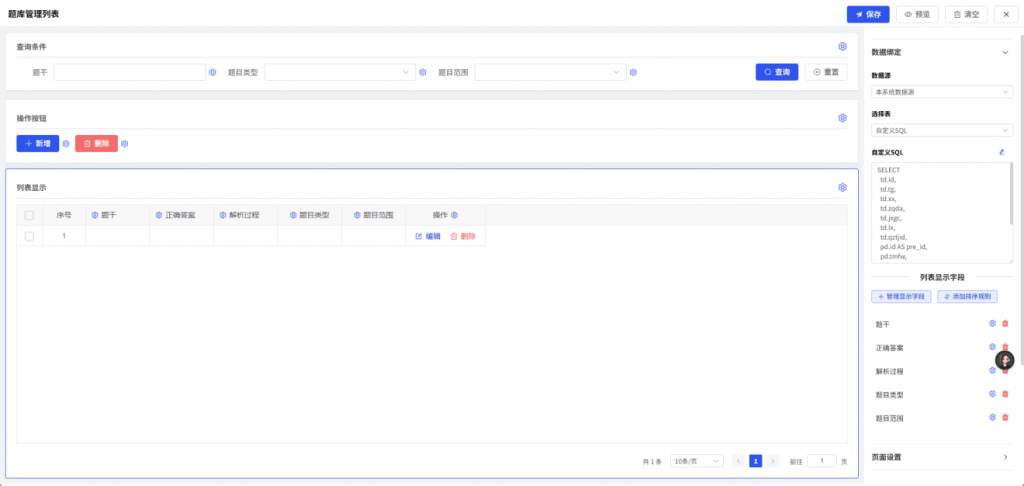1024x486 pixels.
Task: Click the 重置 reset button
Action: pos(826,73)
